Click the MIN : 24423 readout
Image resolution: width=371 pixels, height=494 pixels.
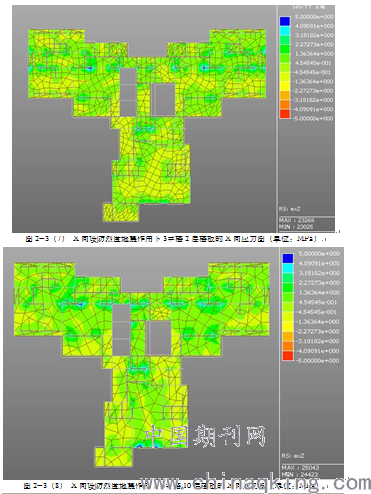[300, 474]
